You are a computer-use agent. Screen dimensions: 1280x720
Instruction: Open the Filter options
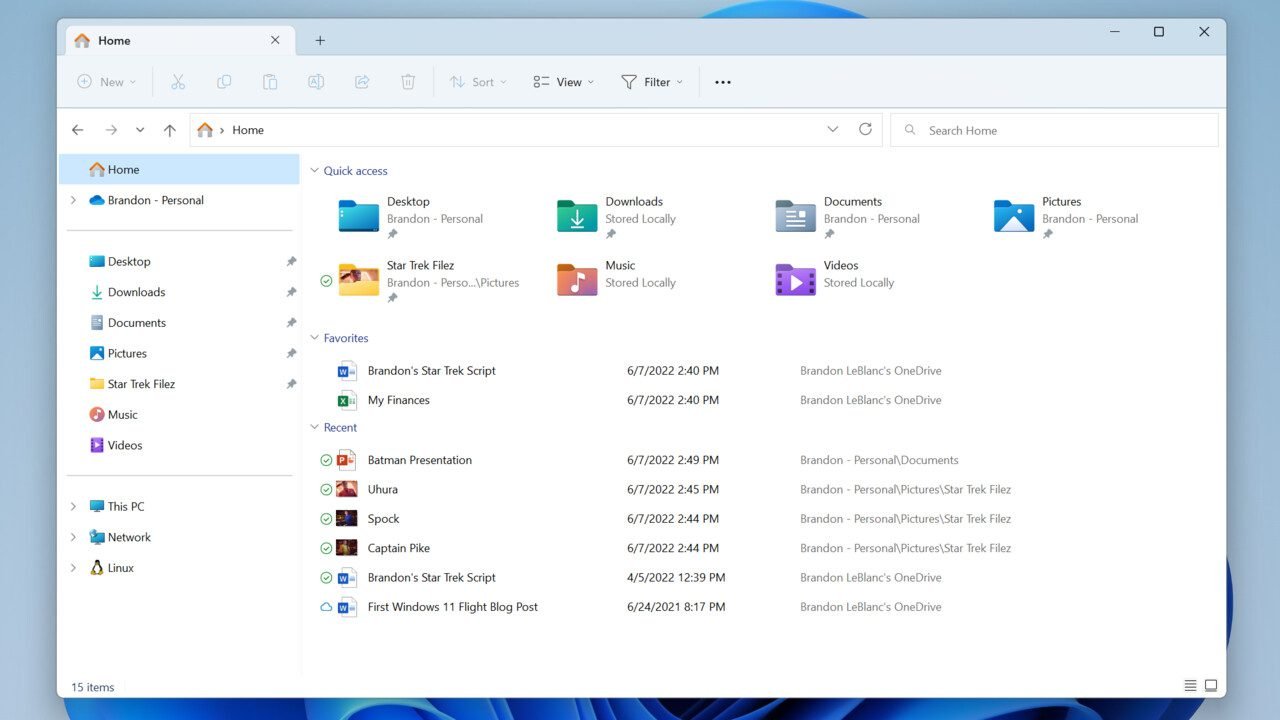pos(652,81)
